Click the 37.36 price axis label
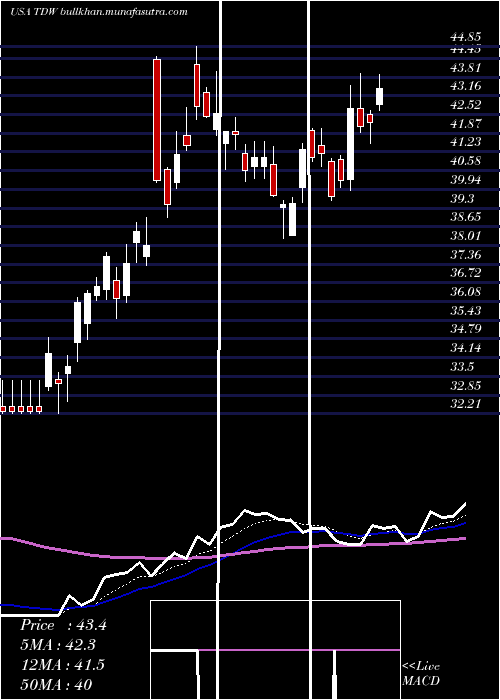 [x=466, y=254]
